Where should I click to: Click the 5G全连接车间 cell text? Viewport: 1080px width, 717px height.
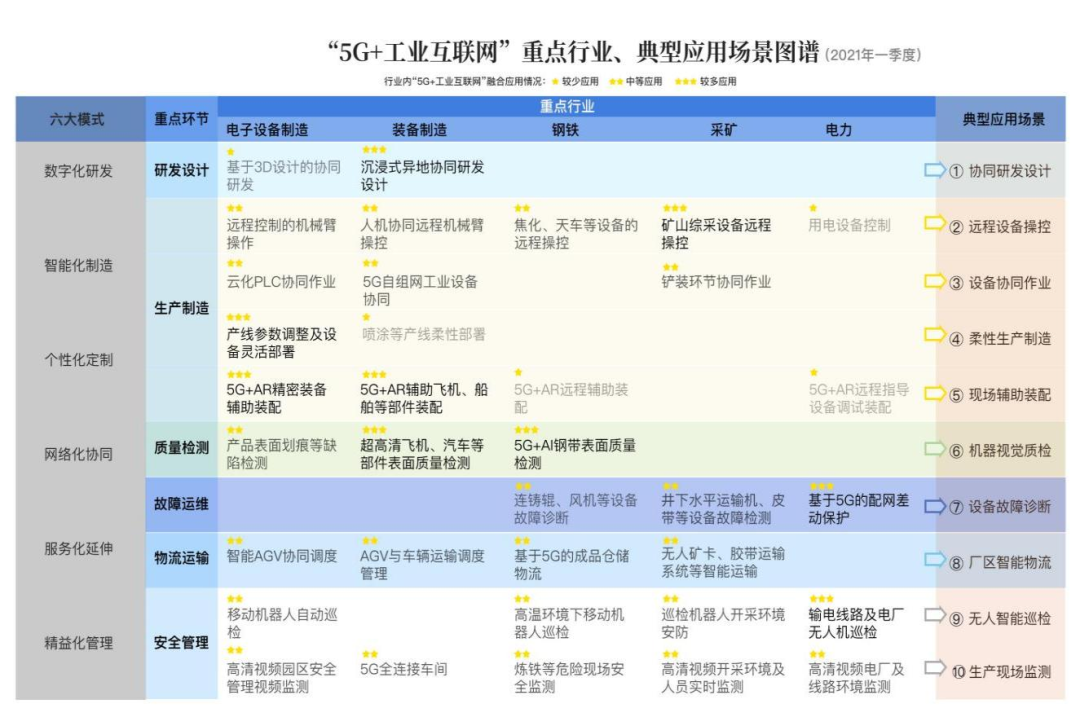click(x=404, y=669)
